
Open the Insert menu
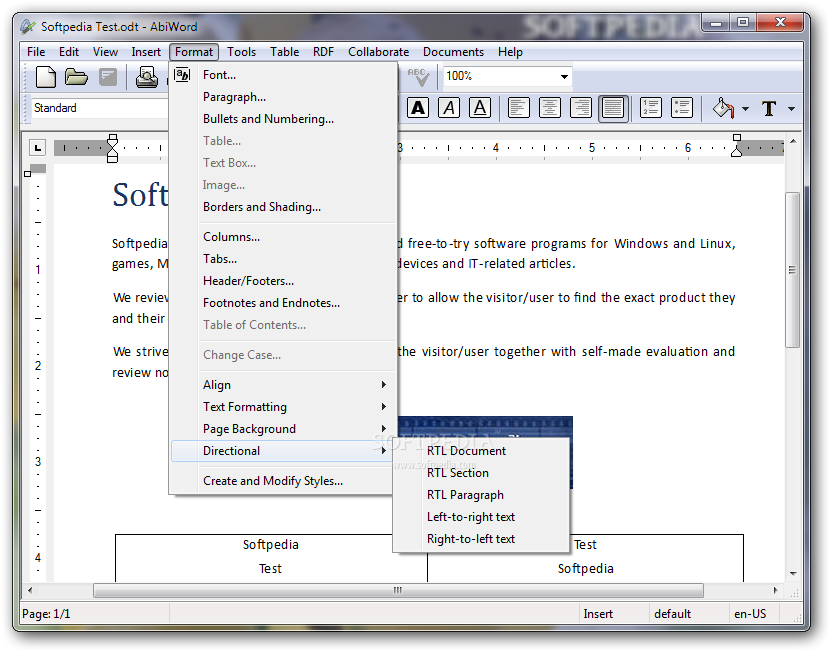click(146, 52)
